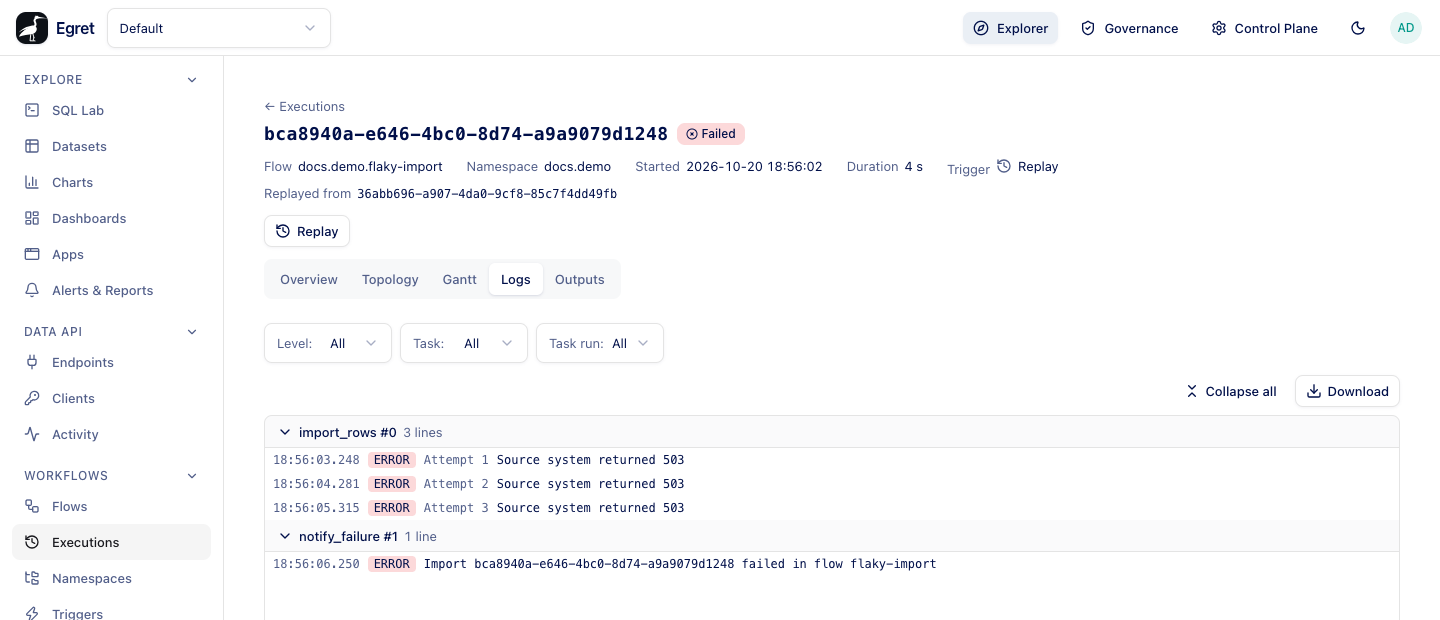Open the Level filter dropdown
Screen dimensions: 1440x620
tap(328, 343)
